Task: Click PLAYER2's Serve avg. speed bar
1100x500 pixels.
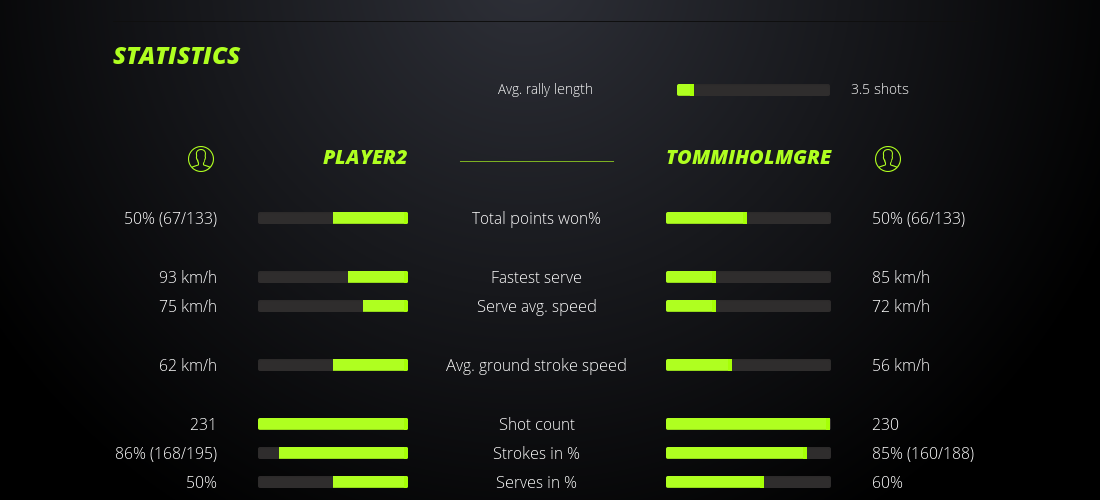Action: [333, 306]
